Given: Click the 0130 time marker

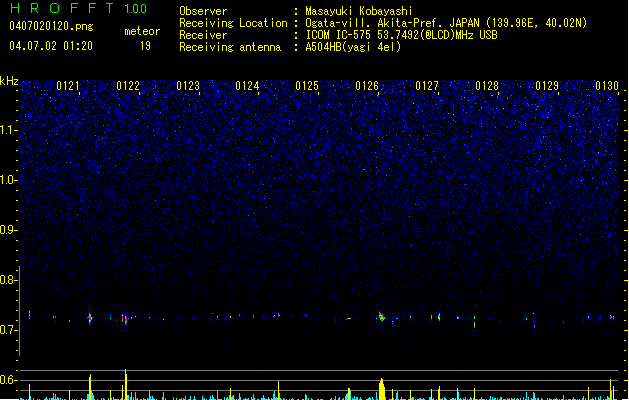Looking at the screenshot, I should tap(607, 86).
